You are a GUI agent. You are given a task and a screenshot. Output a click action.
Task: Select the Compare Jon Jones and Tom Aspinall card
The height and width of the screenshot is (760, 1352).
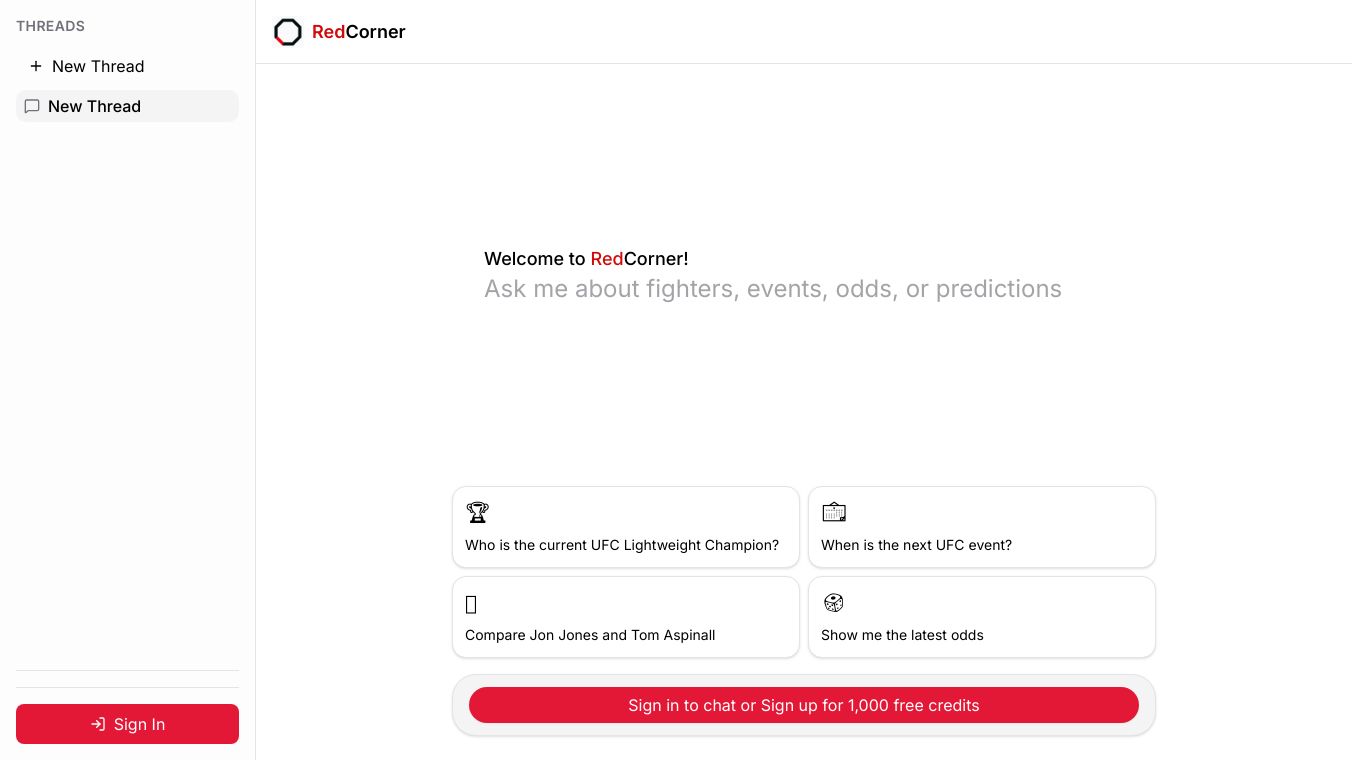(x=626, y=617)
